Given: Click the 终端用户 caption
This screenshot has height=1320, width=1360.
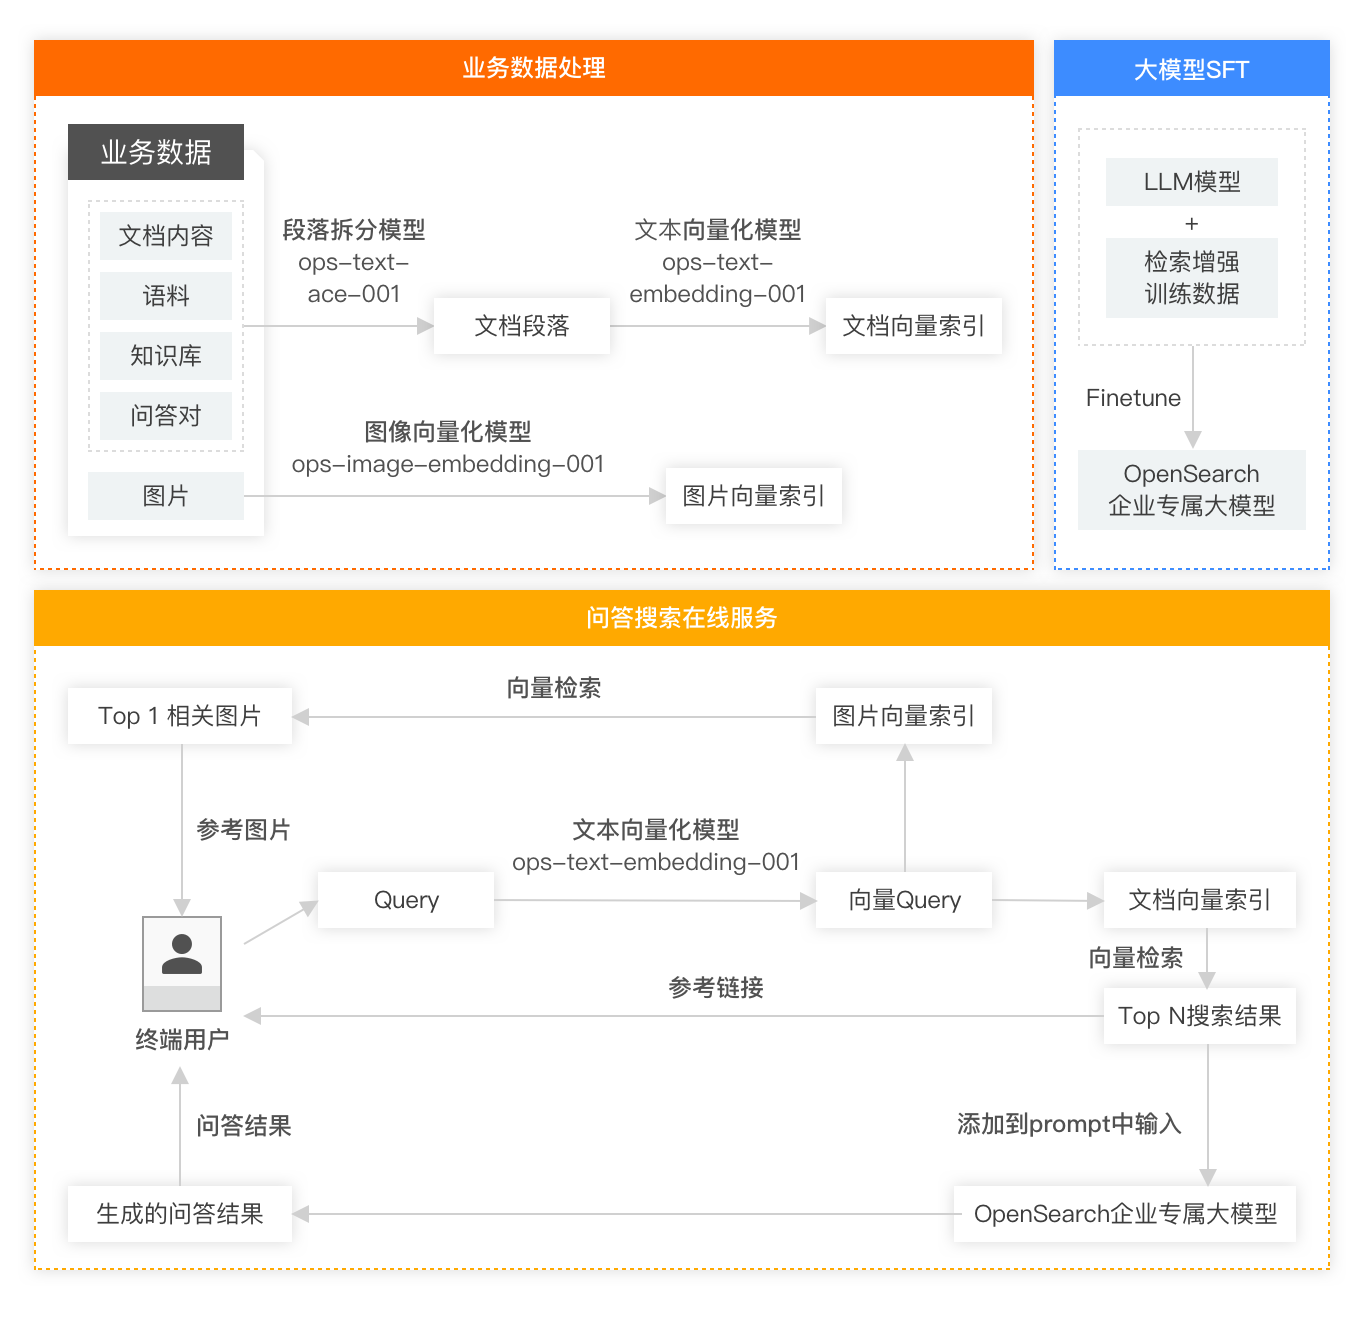Looking at the screenshot, I should (x=182, y=1040).
